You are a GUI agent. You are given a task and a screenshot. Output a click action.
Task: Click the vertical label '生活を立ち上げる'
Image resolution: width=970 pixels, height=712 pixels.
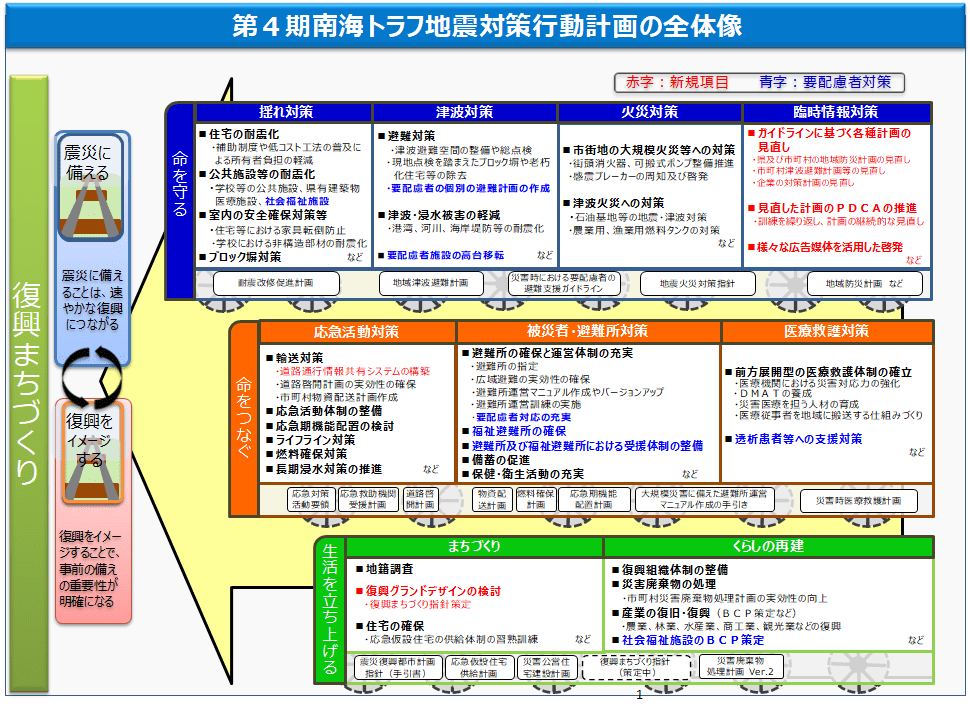[x=330, y=609]
